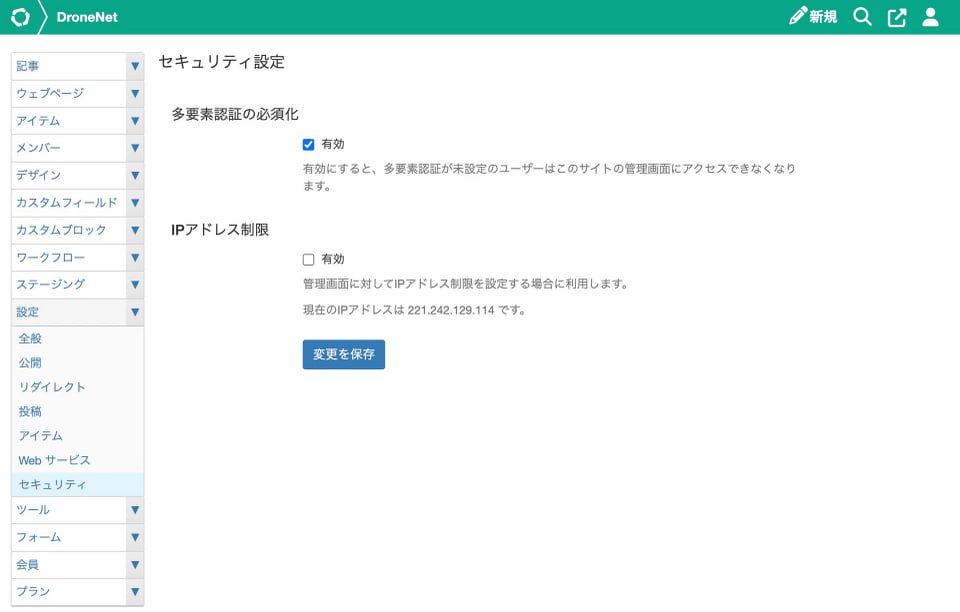Open the カスタムブロック sidebar menu
The height and width of the screenshot is (612, 960).
(x=69, y=230)
